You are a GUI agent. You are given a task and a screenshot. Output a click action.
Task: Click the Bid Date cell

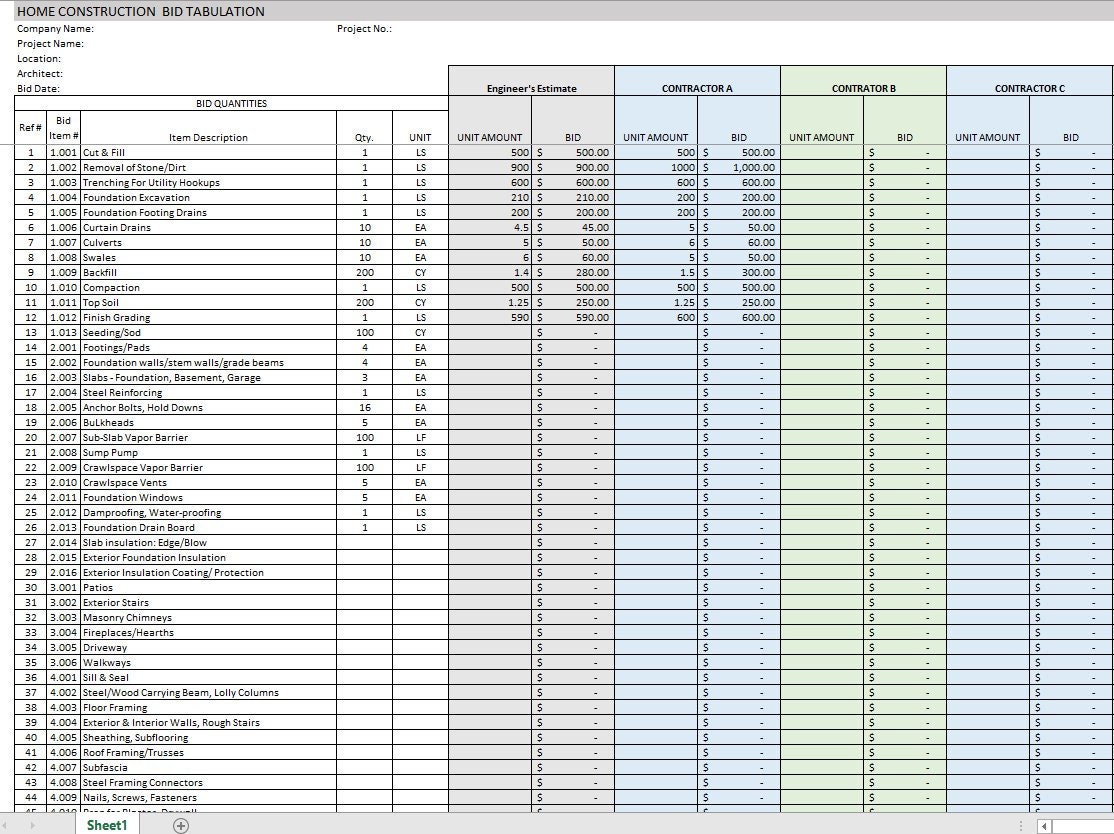pos(37,88)
